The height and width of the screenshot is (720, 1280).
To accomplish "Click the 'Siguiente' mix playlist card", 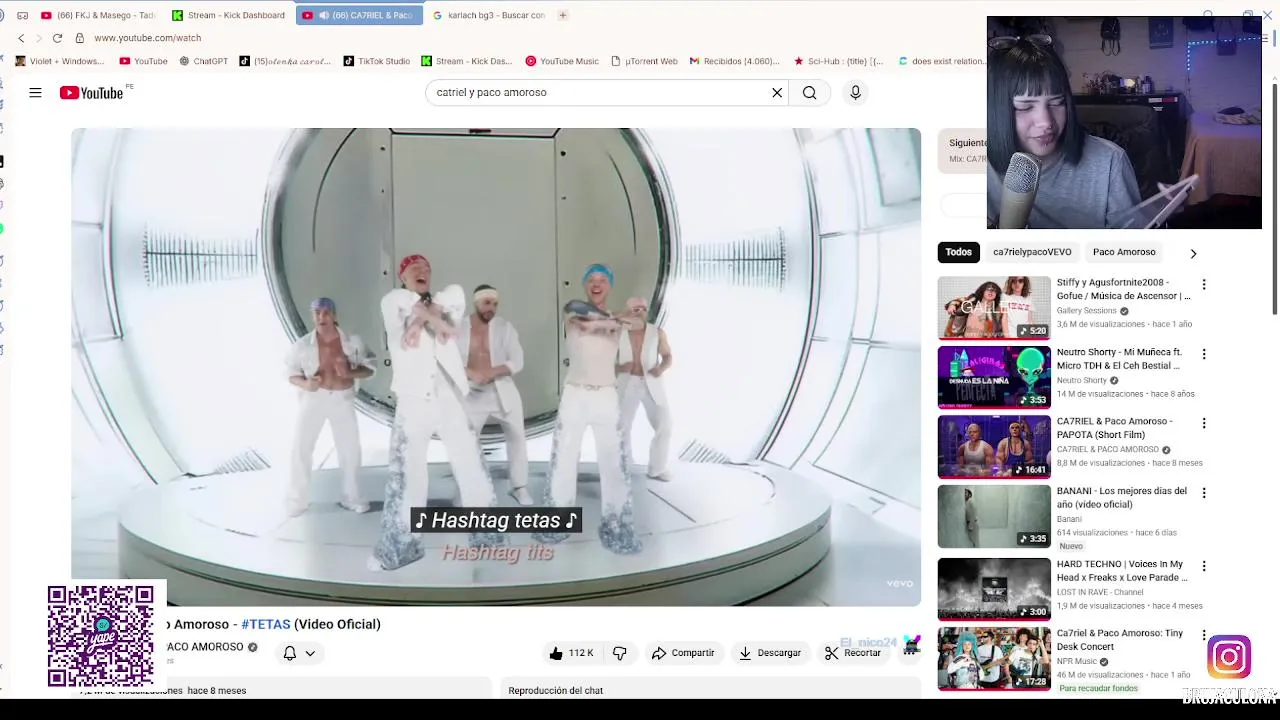I will (x=962, y=150).
